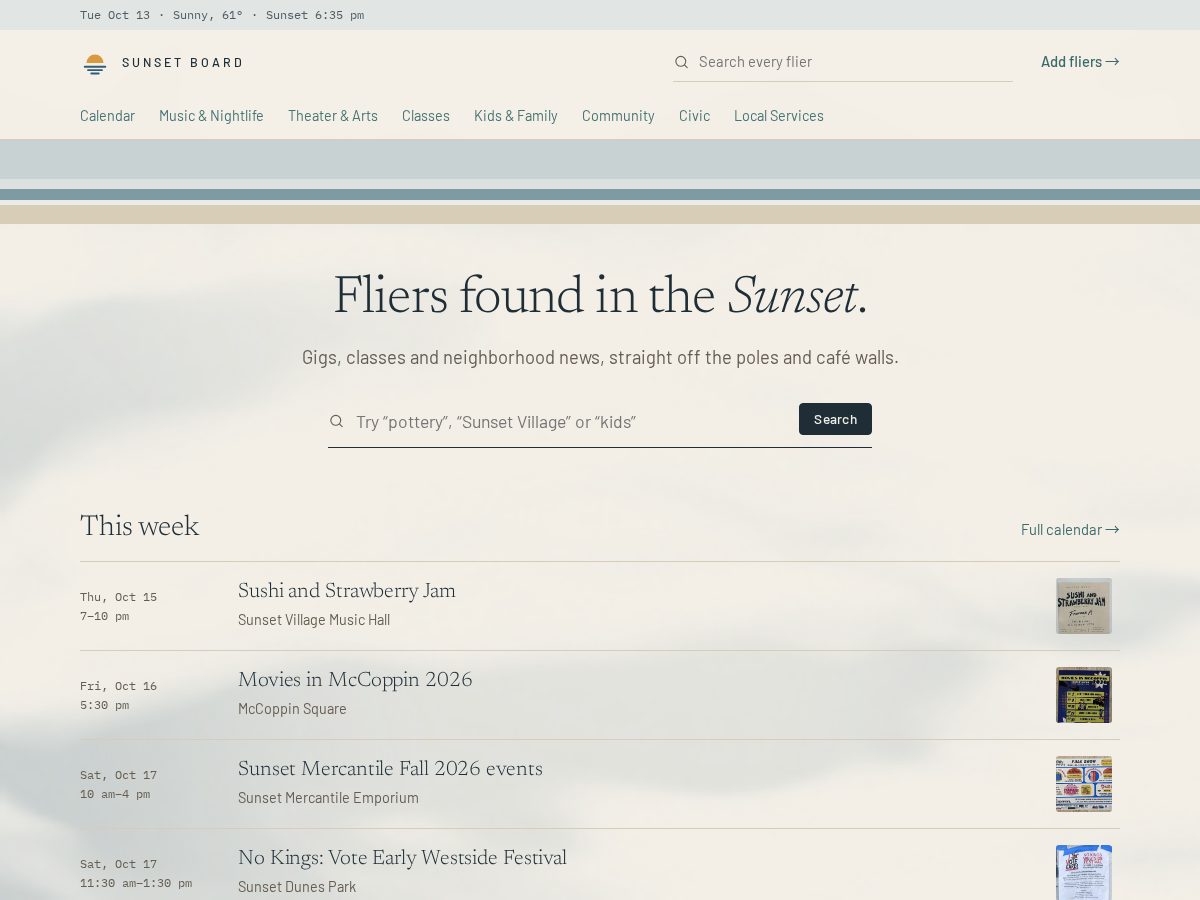The width and height of the screenshot is (1200, 900).
Task: Open No Kings: Vote Early Westside Festival
Action: (x=402, y=858)
